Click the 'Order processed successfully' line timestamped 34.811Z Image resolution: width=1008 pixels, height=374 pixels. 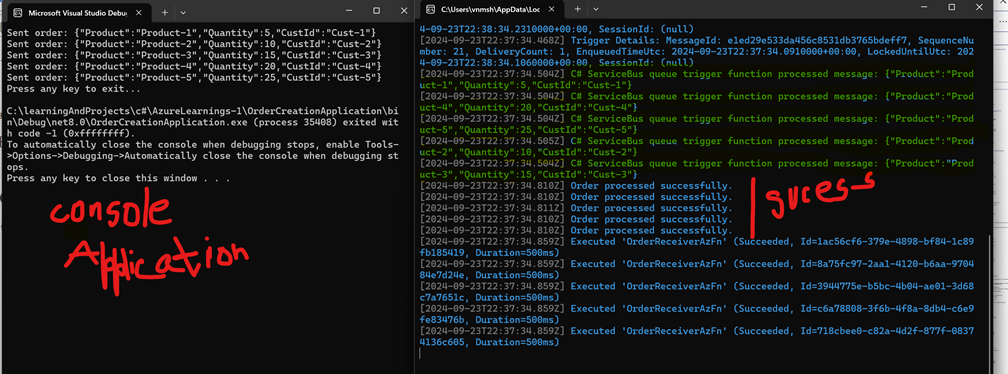pos(575,208)
